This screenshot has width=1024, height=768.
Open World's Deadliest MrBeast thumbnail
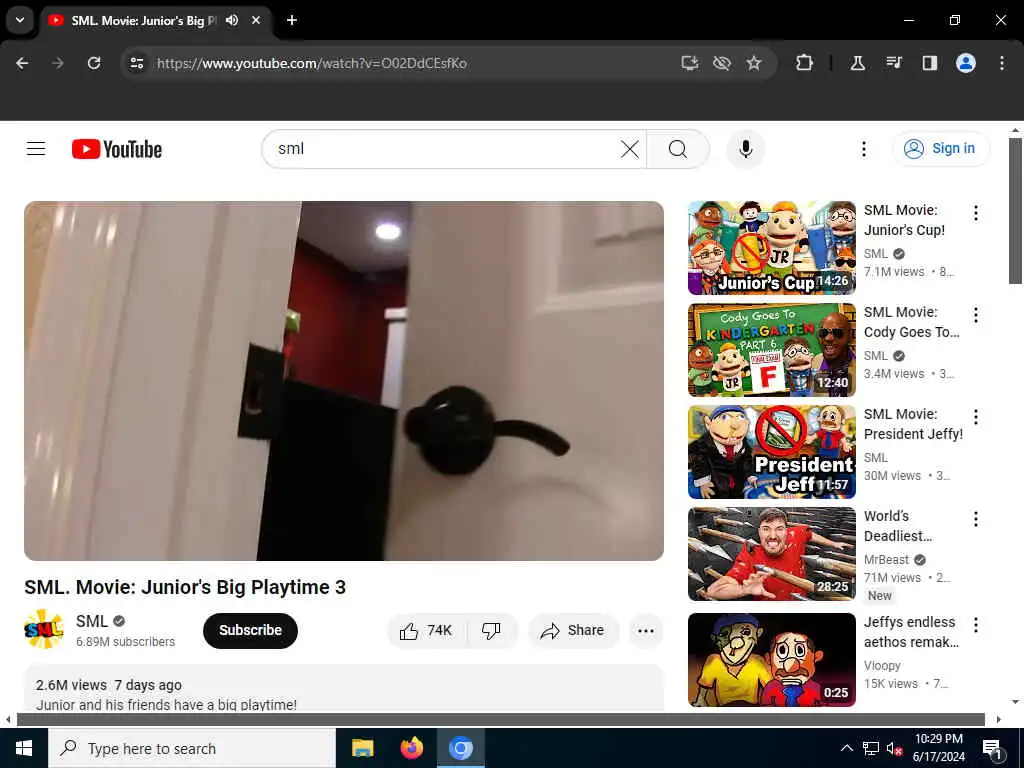point(771,554)
